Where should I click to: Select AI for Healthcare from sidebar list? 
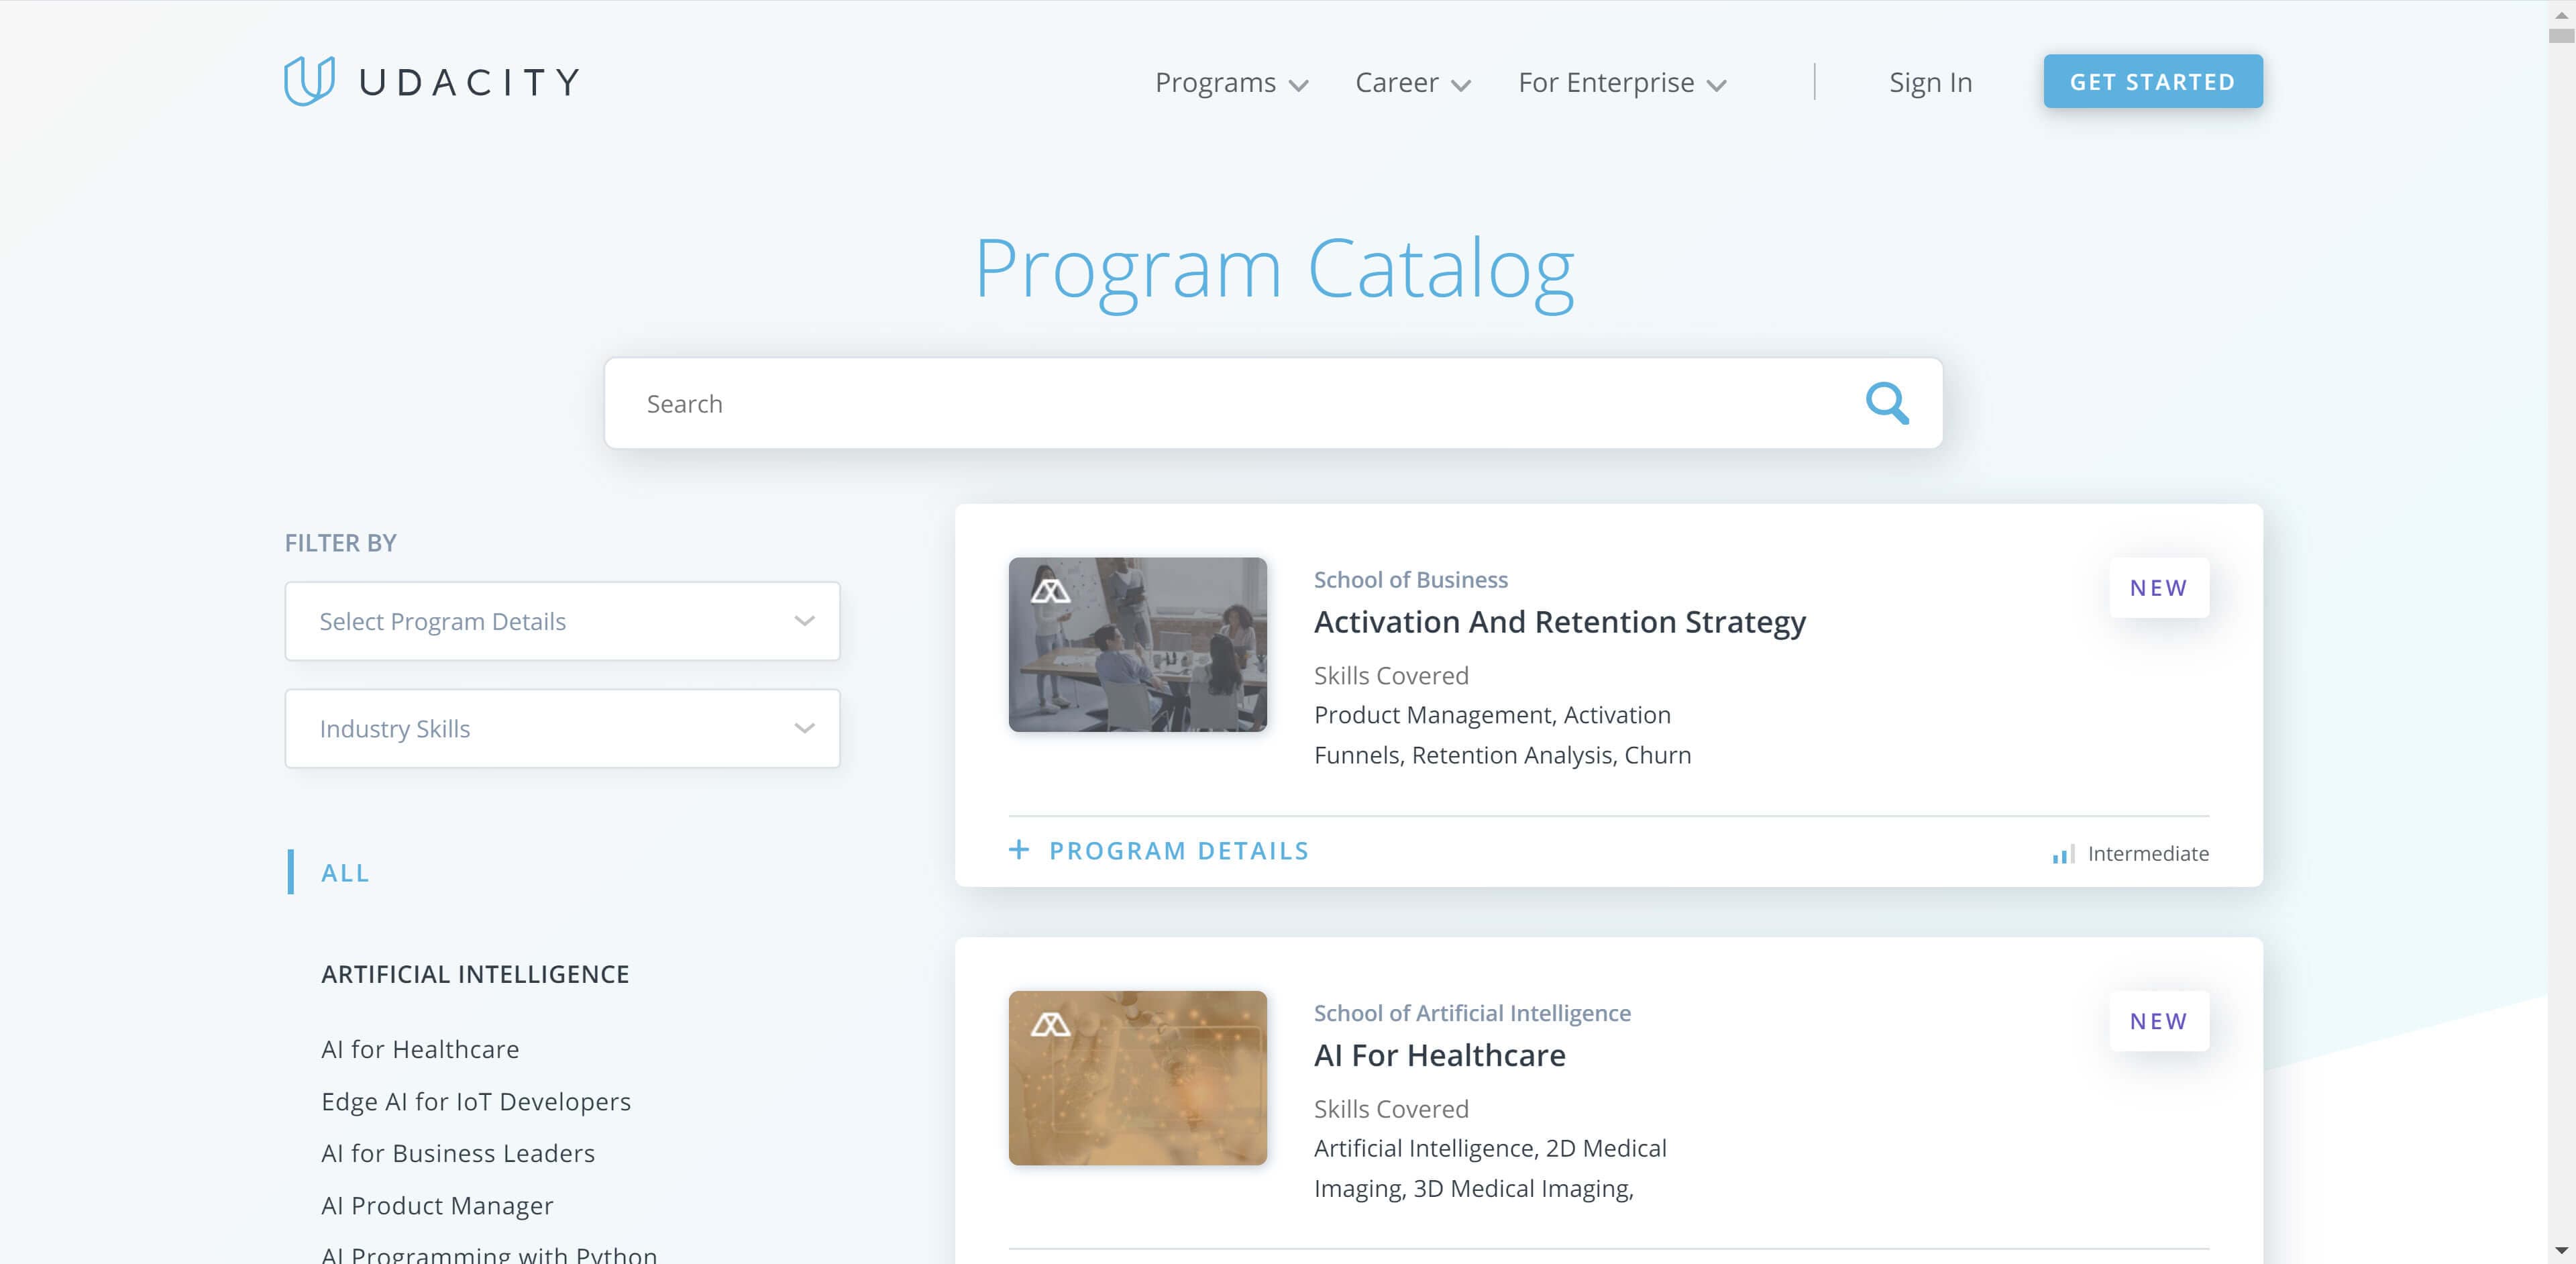421,1049
